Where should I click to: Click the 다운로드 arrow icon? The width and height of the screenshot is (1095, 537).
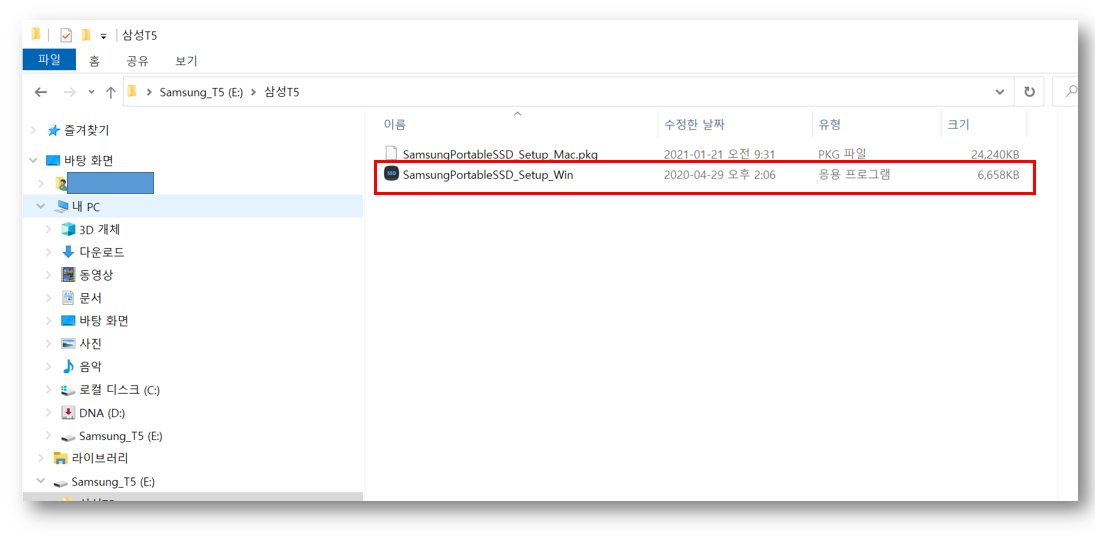pyautogui.click(x=68, y=252)
